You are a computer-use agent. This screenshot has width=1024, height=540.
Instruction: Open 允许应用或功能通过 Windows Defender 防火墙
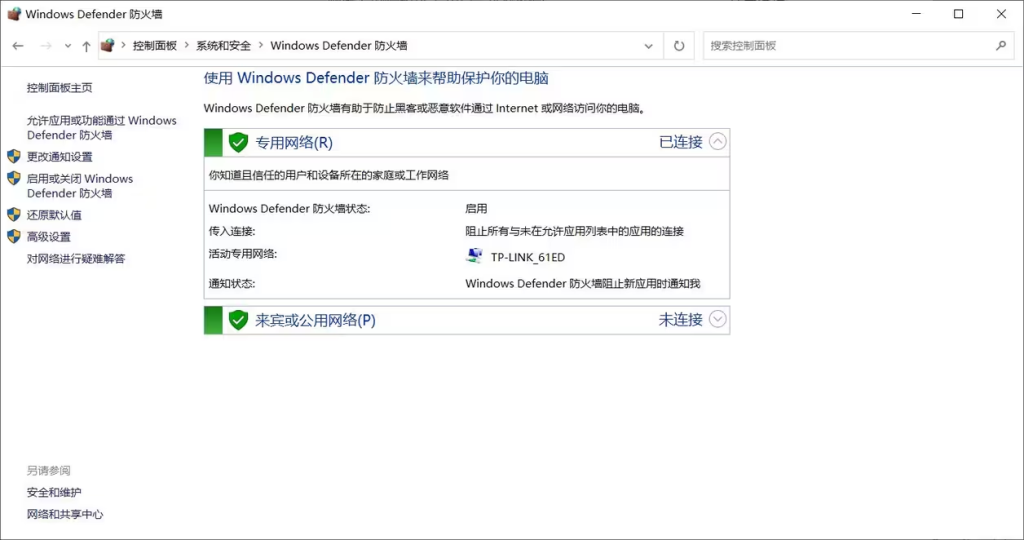(x=101, y=128)
